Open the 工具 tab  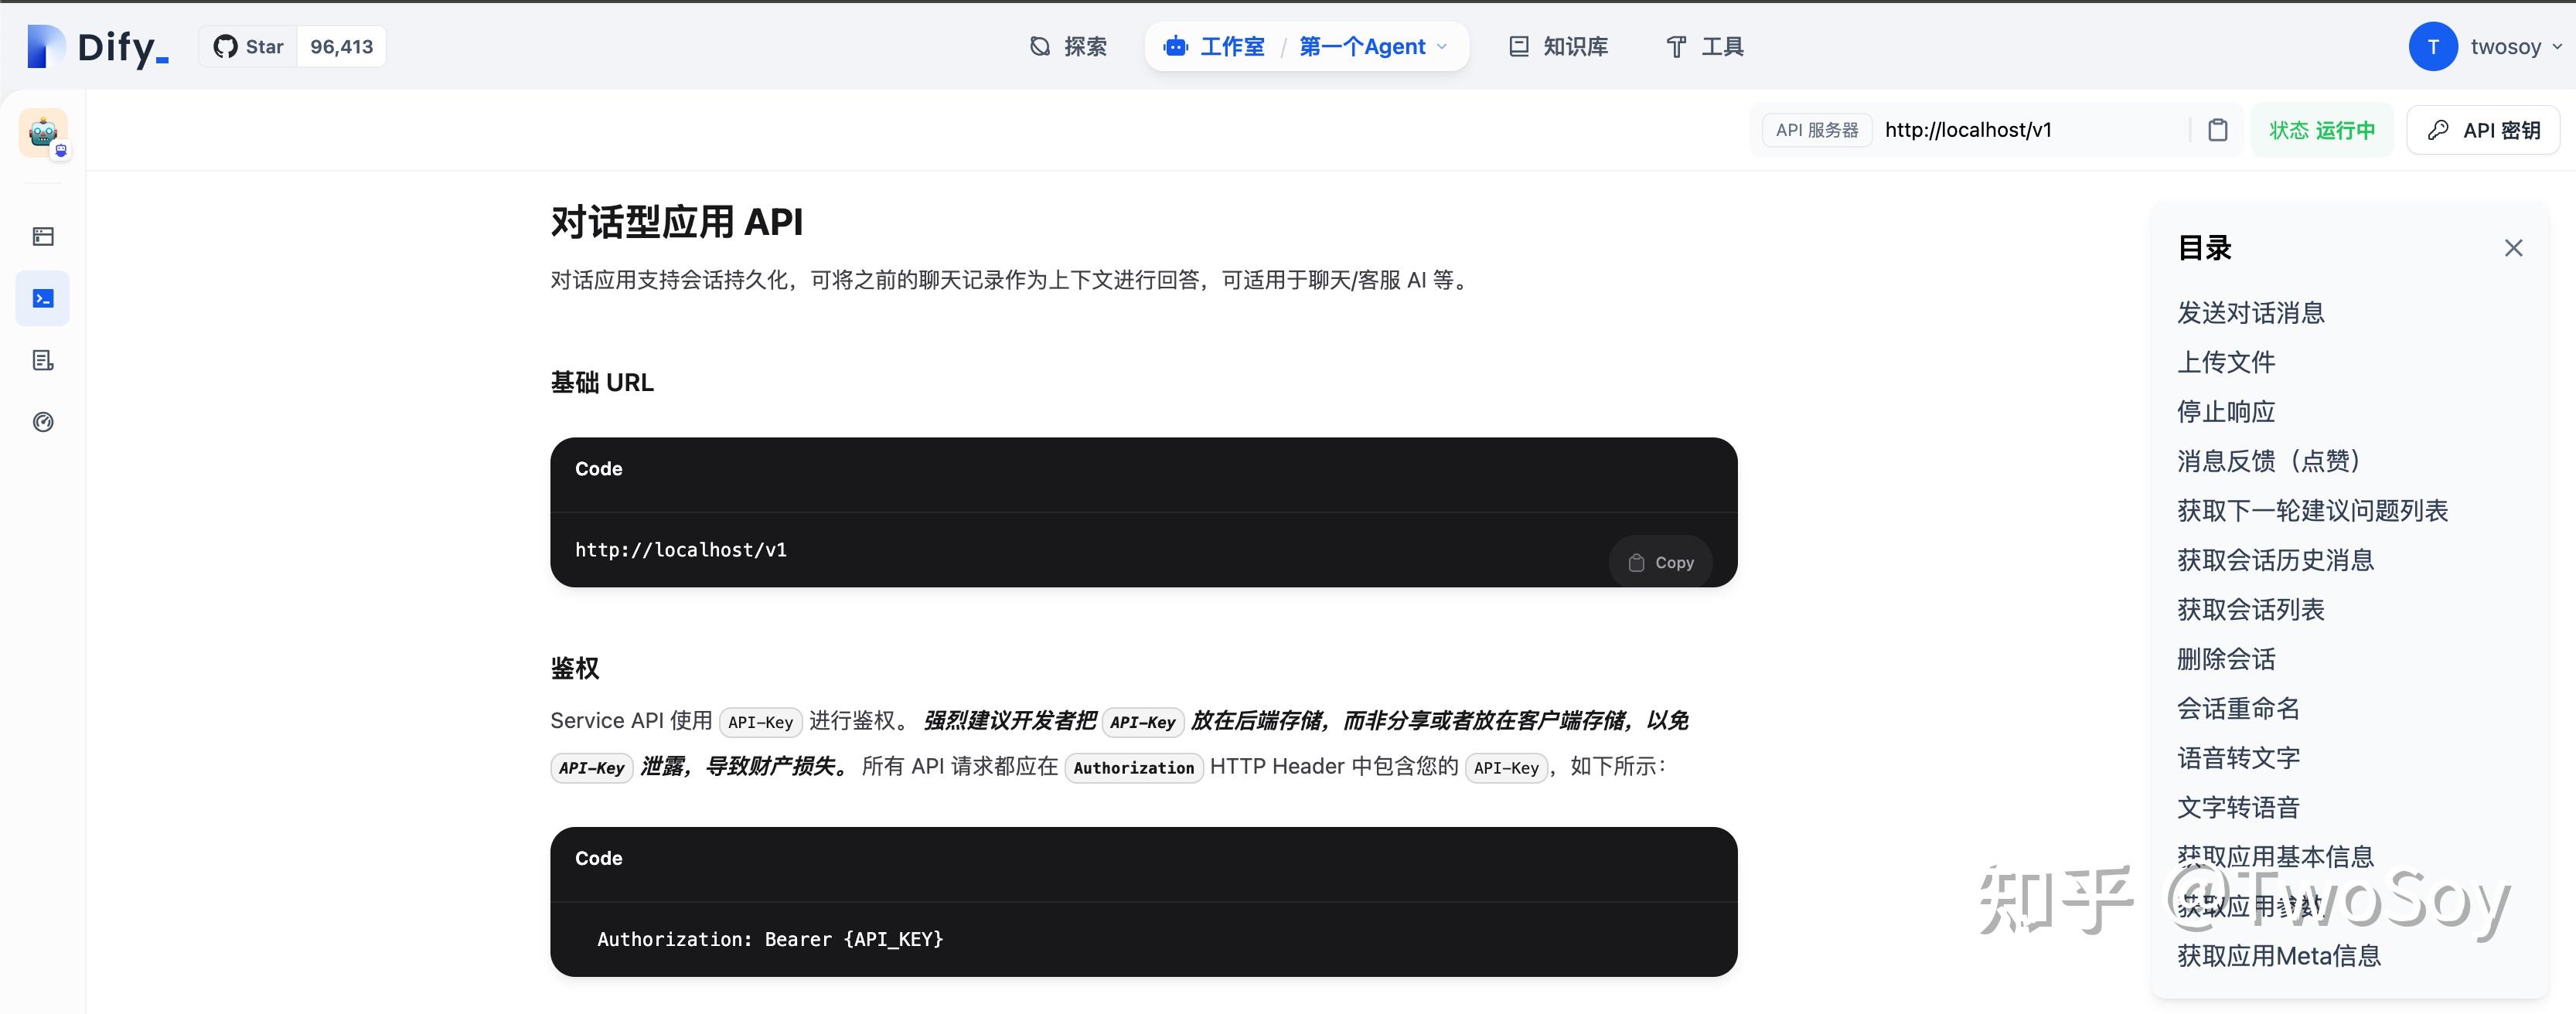point(1704,47)
